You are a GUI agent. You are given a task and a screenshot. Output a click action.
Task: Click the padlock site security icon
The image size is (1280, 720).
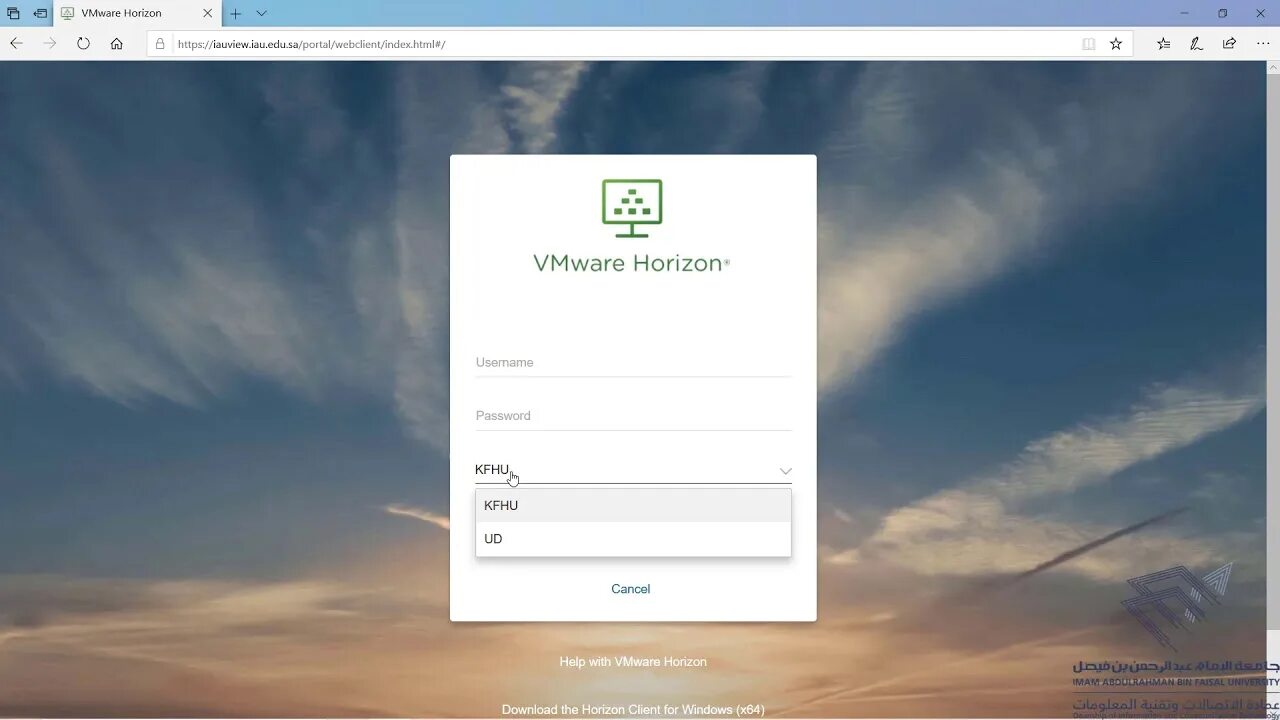[160, 44]
